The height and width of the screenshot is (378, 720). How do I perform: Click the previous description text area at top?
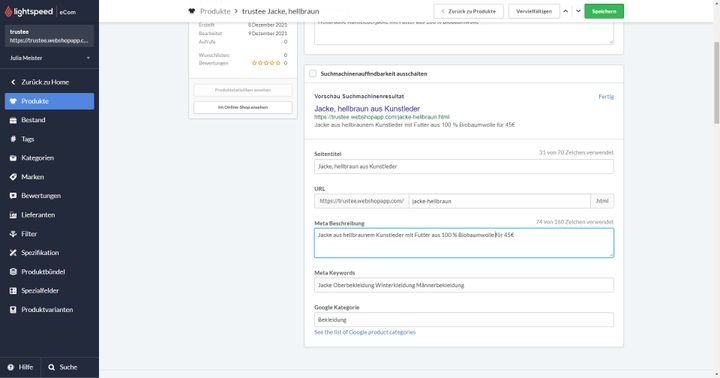[464, 32]
